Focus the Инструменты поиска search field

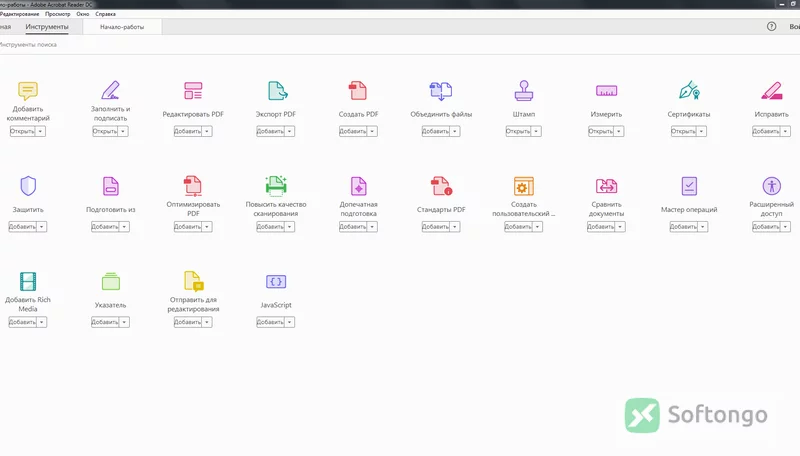31,45
